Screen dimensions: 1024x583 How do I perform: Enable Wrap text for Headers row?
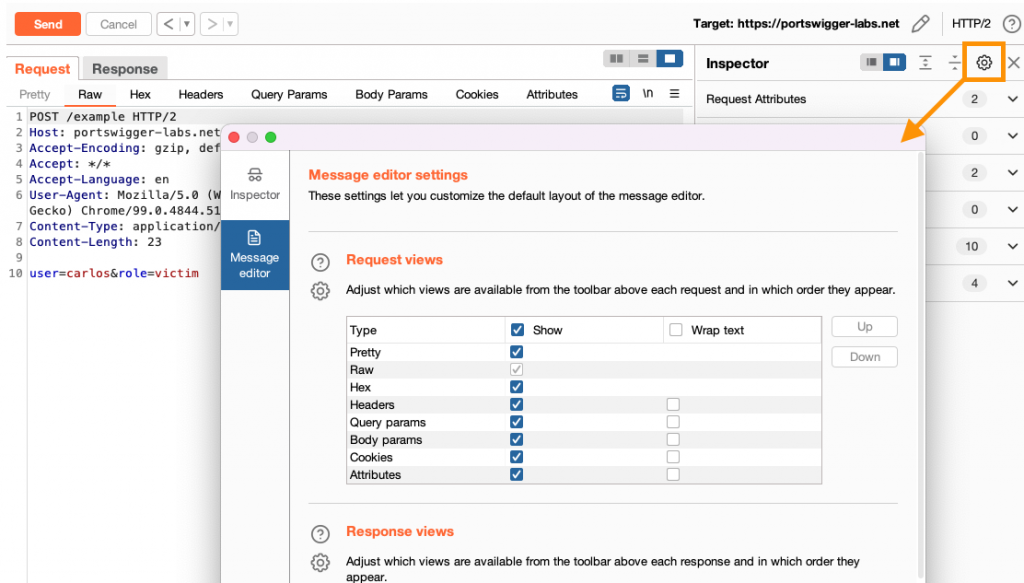point(673,405)
